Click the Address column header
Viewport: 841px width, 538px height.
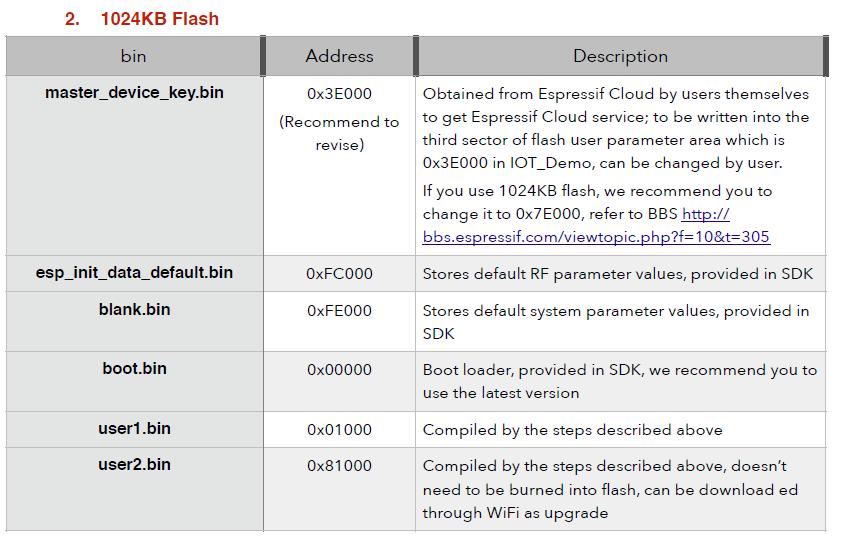(x=340, y=56)
